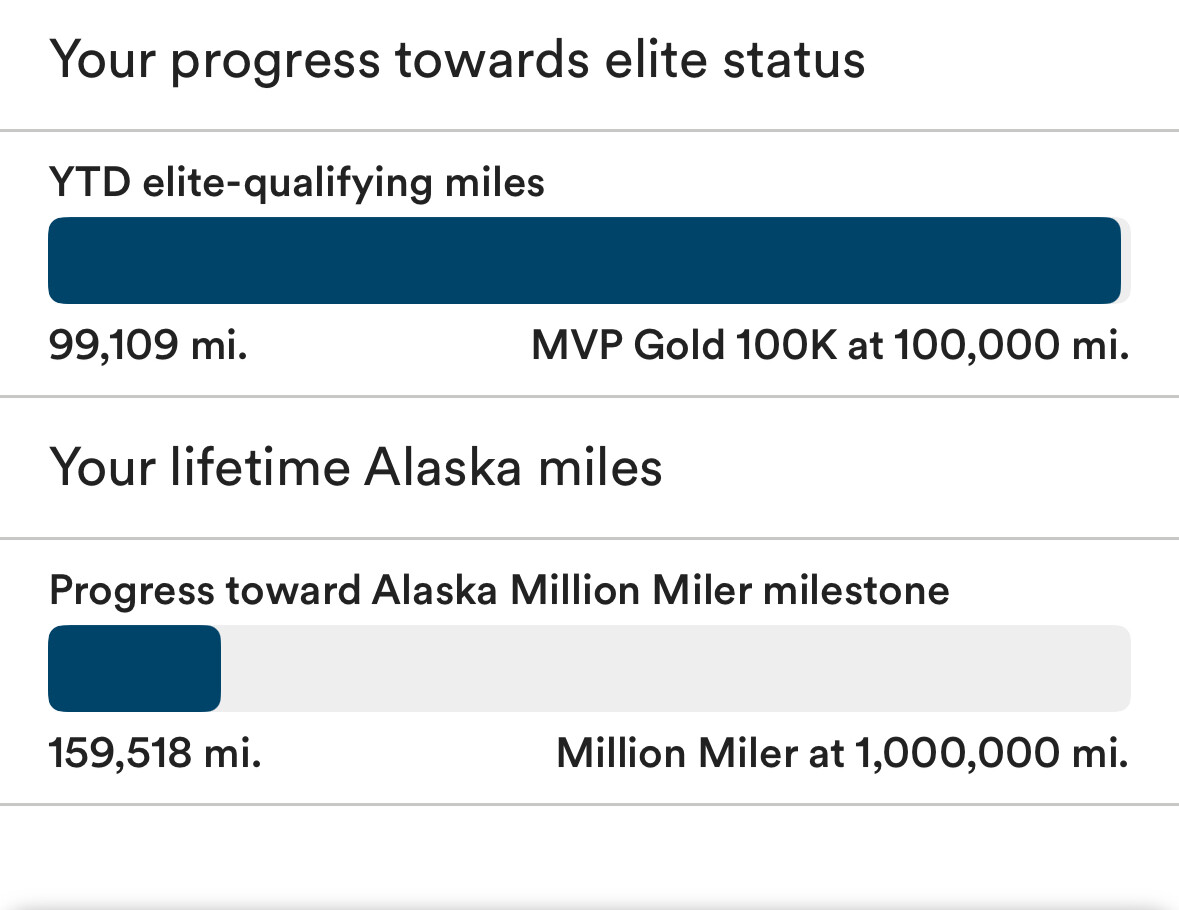Click "100,000 mi." in the MVP Gold goal

(x=1010, y=346)
